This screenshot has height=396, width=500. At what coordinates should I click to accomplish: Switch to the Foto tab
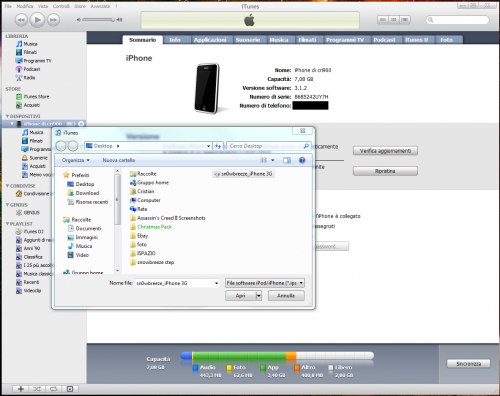coord(447,40)
